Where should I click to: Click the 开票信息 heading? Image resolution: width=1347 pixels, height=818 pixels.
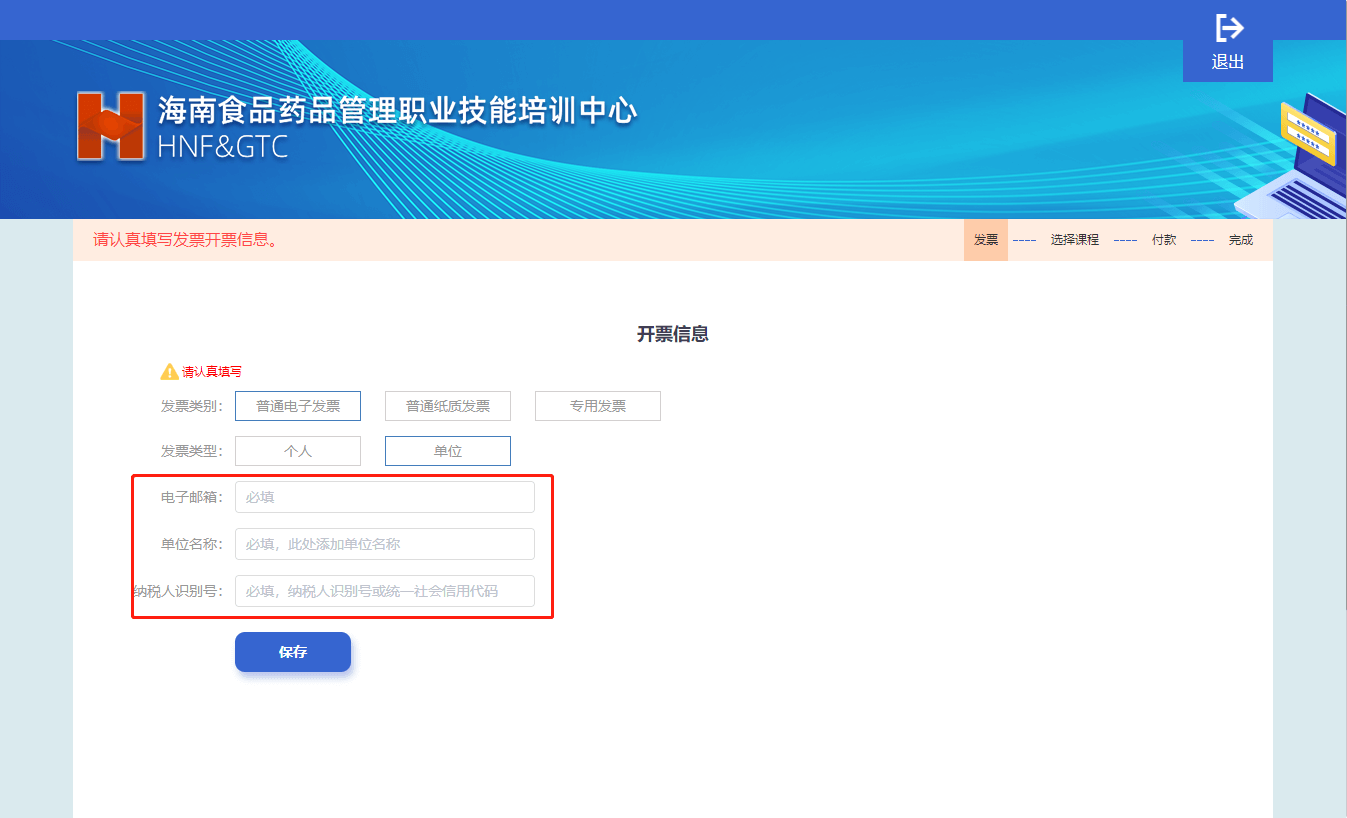coord(673,334)
